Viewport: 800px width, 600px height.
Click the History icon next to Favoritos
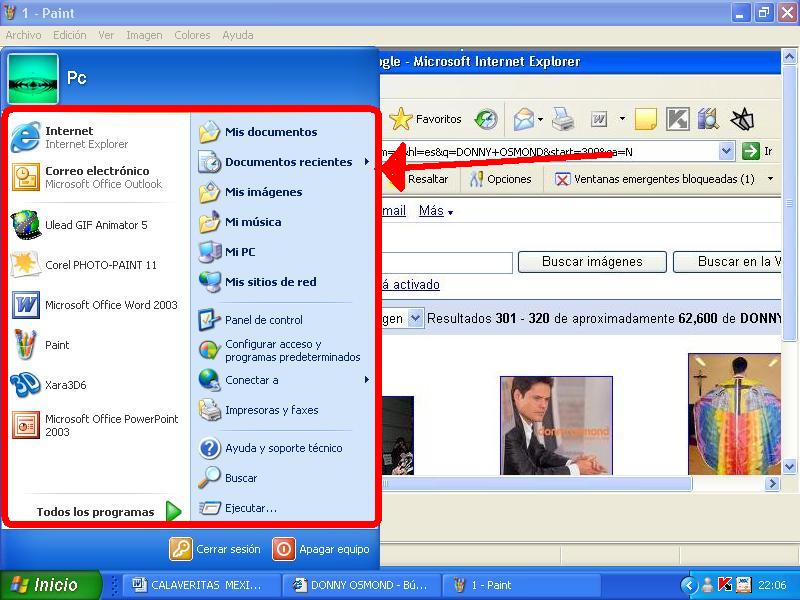pyautogui.click(x=486, y=119)
